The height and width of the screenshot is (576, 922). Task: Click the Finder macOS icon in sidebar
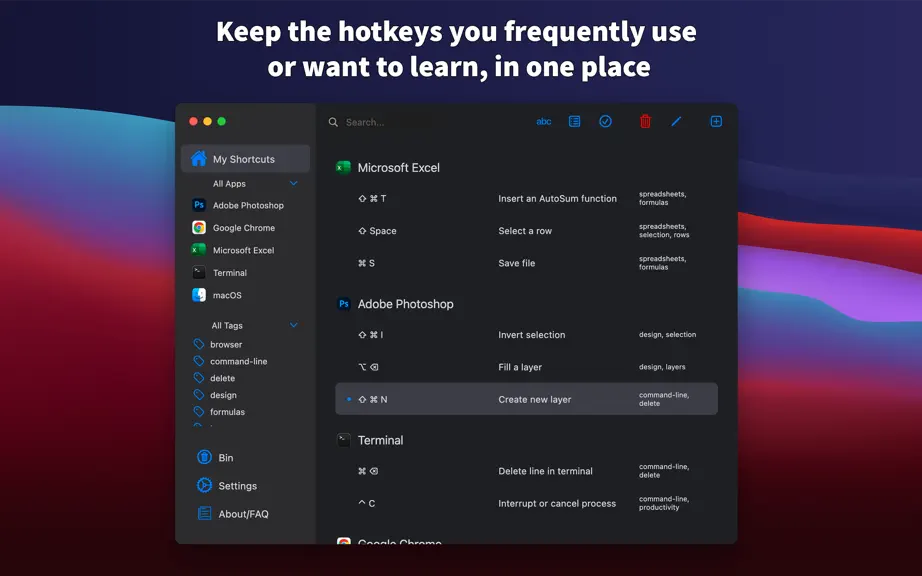click(x=199, y=295)
